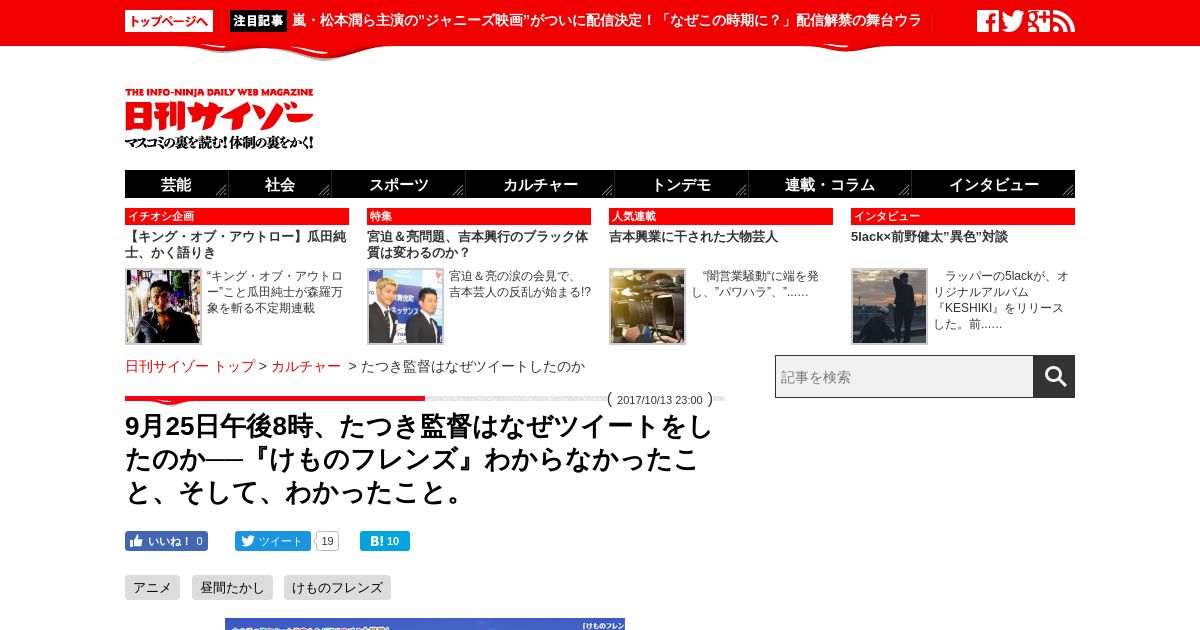Open the 連載・コラム menu
The width and height of the screenshot is (1200, 630).
click(x=830, y=184)
